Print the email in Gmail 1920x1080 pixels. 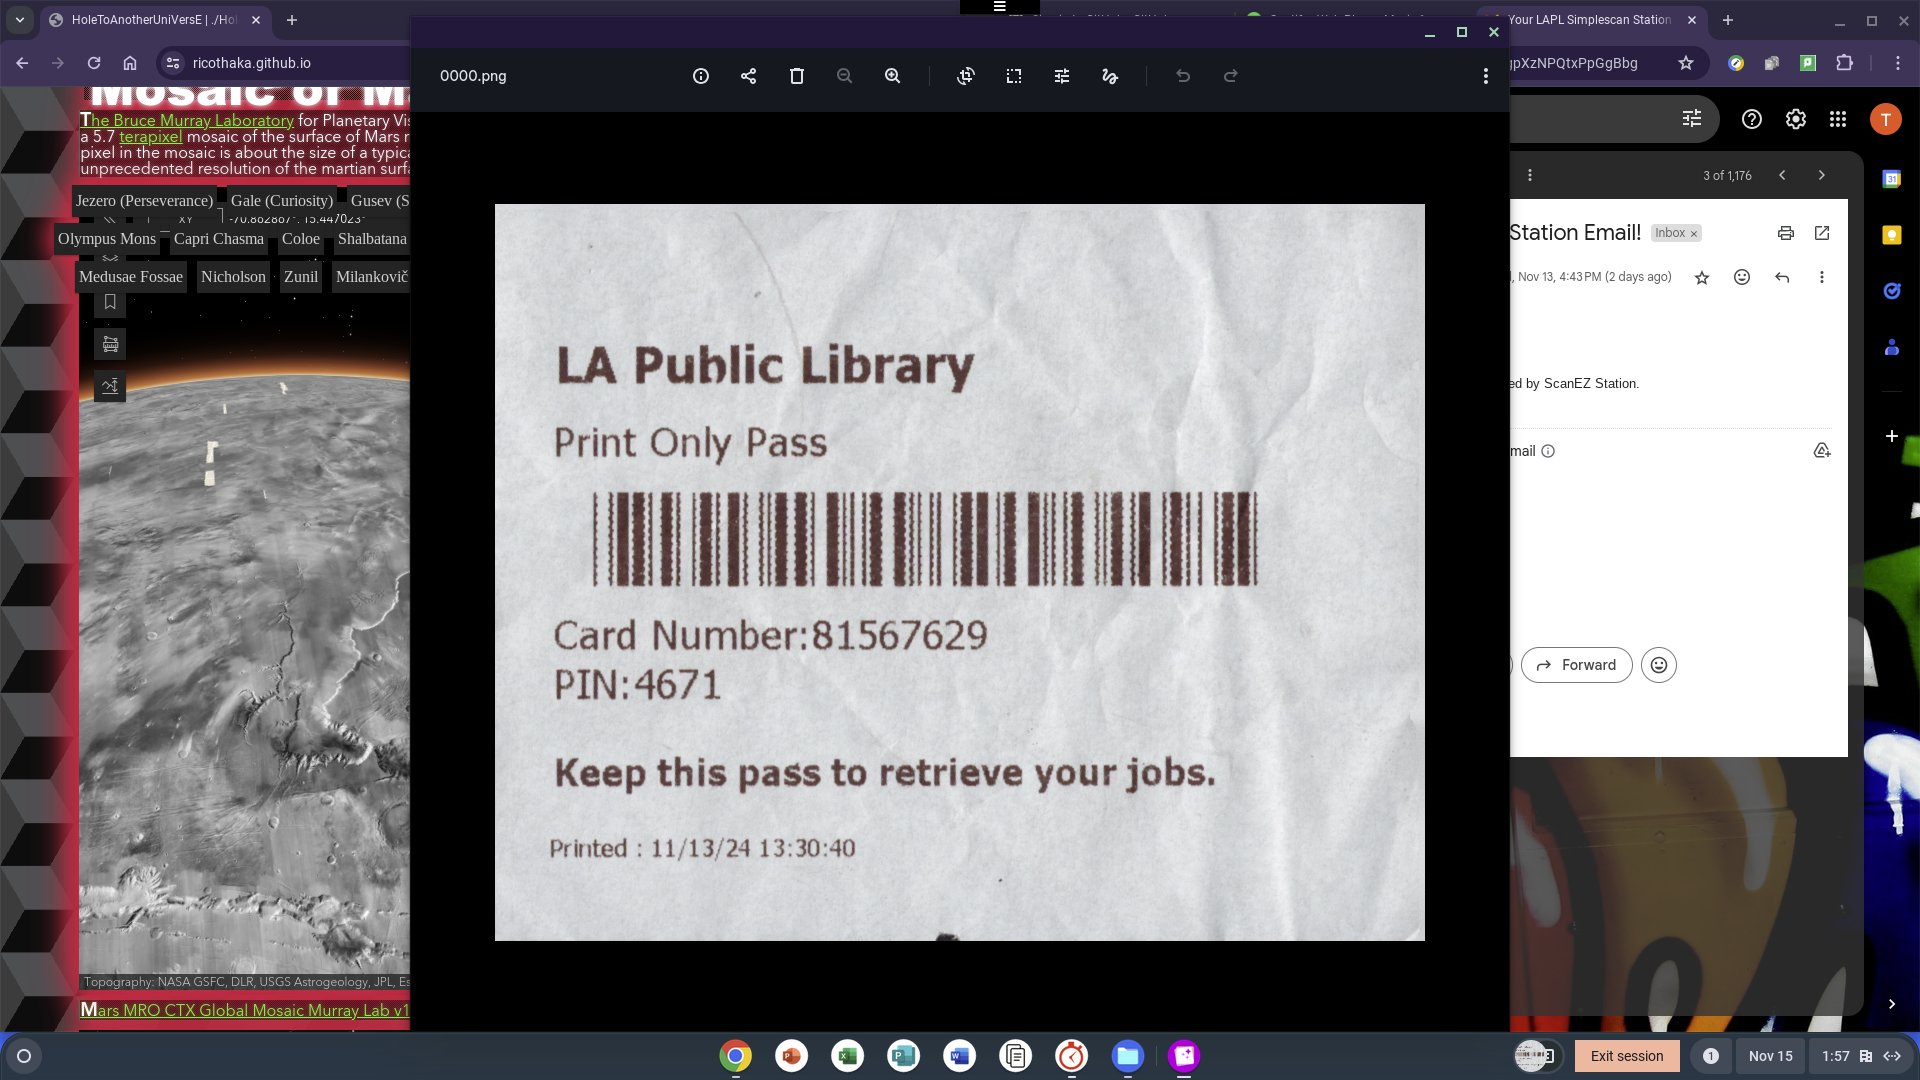(x=1786, y=233)
